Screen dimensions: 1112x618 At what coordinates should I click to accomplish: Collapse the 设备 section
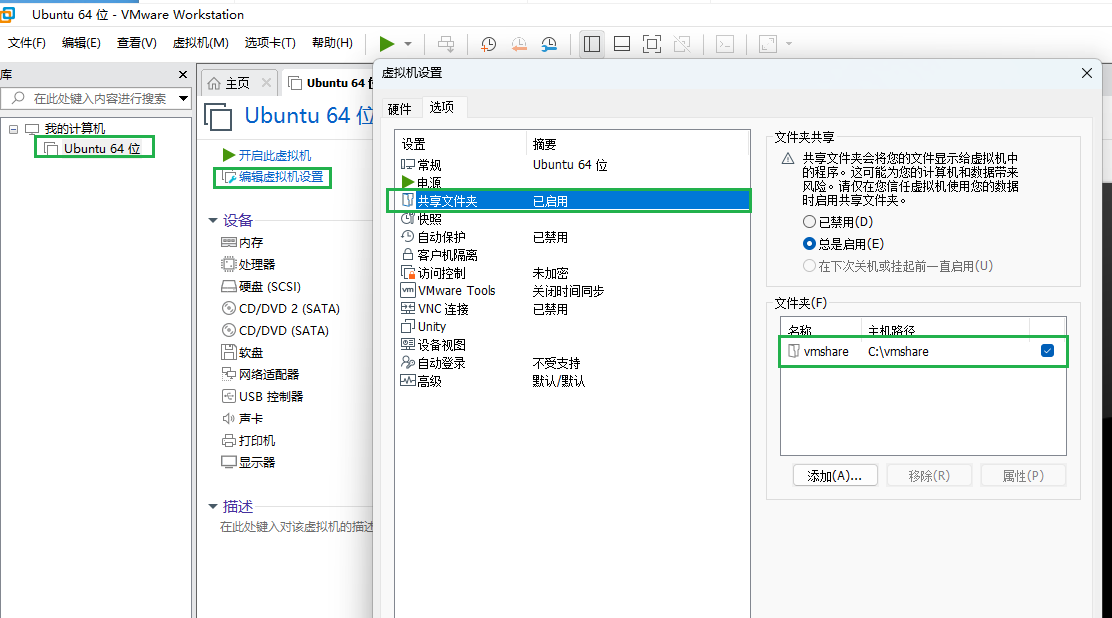tap(213, 221)
